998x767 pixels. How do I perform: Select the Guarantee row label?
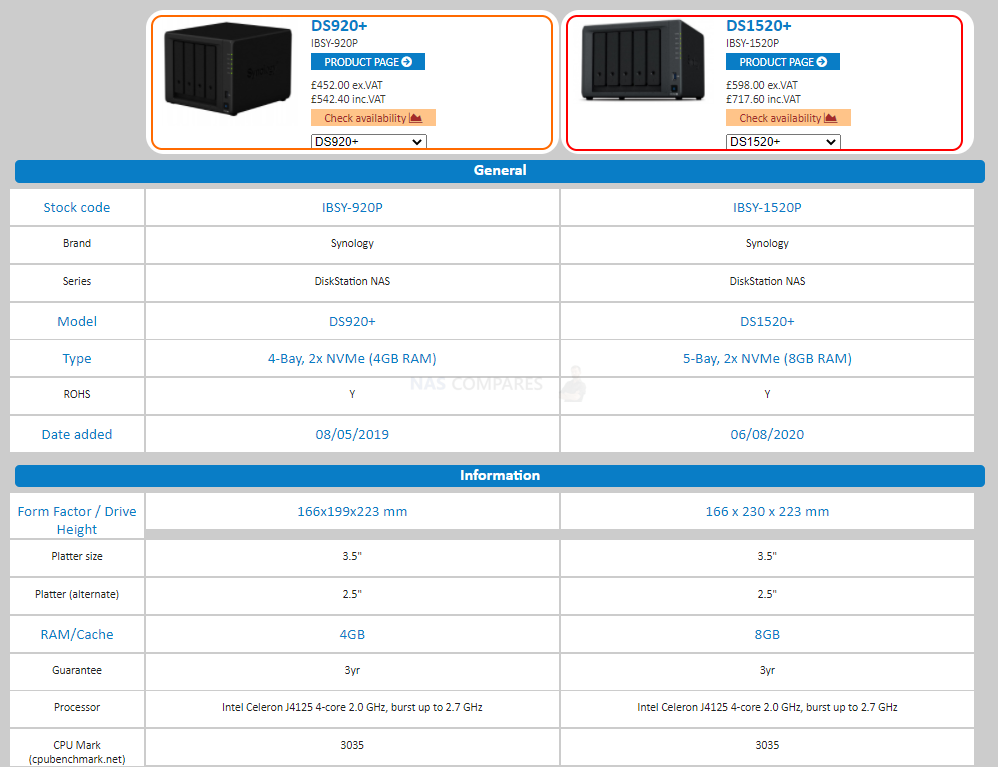coord(77,670)
